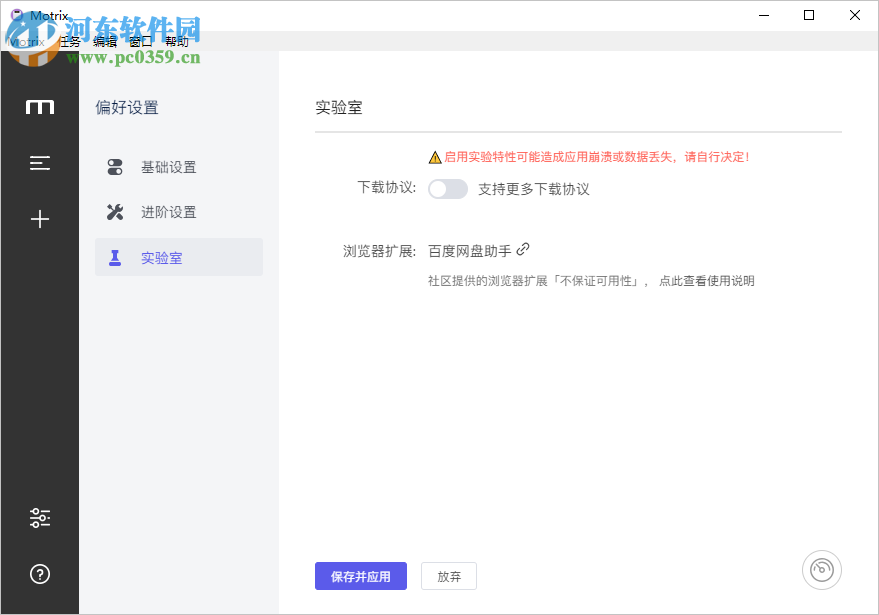Switch to the 基础设置 section

click(x=168, y=167)
